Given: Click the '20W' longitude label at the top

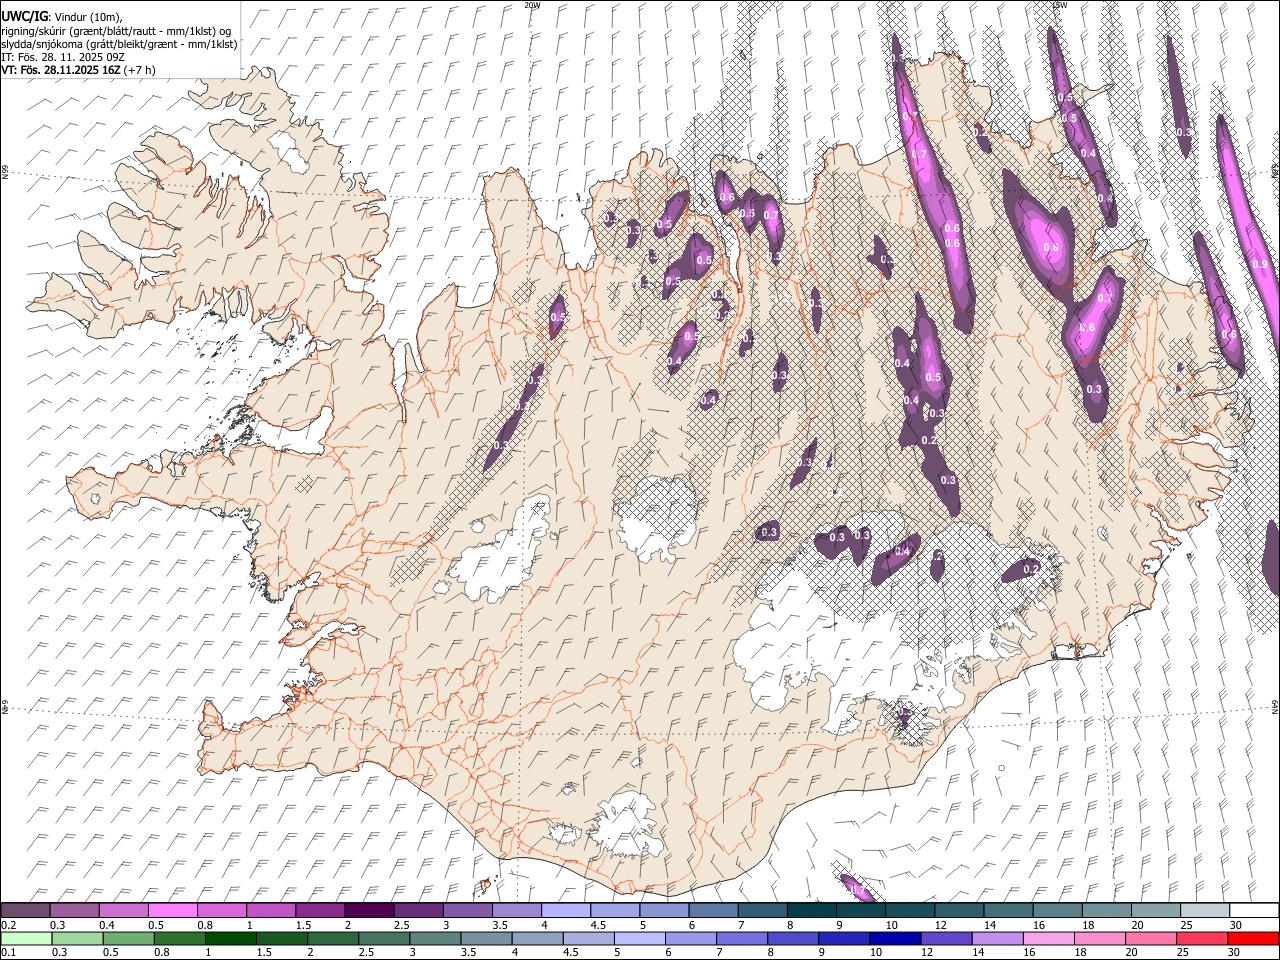Looking at the screenshot, I should click(x=532, y=5).
